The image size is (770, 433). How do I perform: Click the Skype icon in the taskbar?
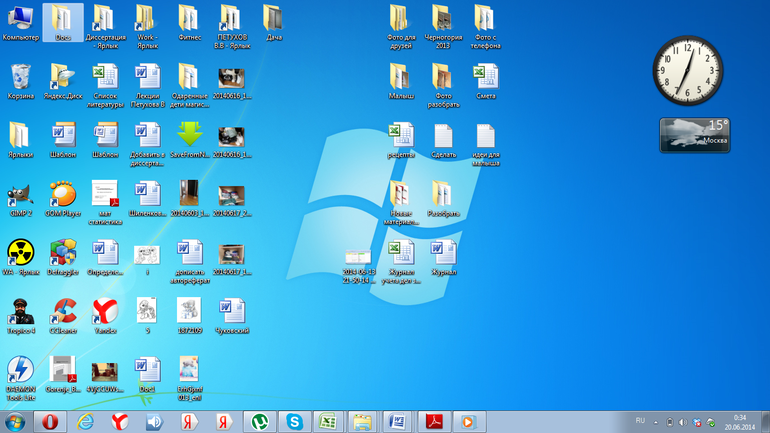point(295,421)
